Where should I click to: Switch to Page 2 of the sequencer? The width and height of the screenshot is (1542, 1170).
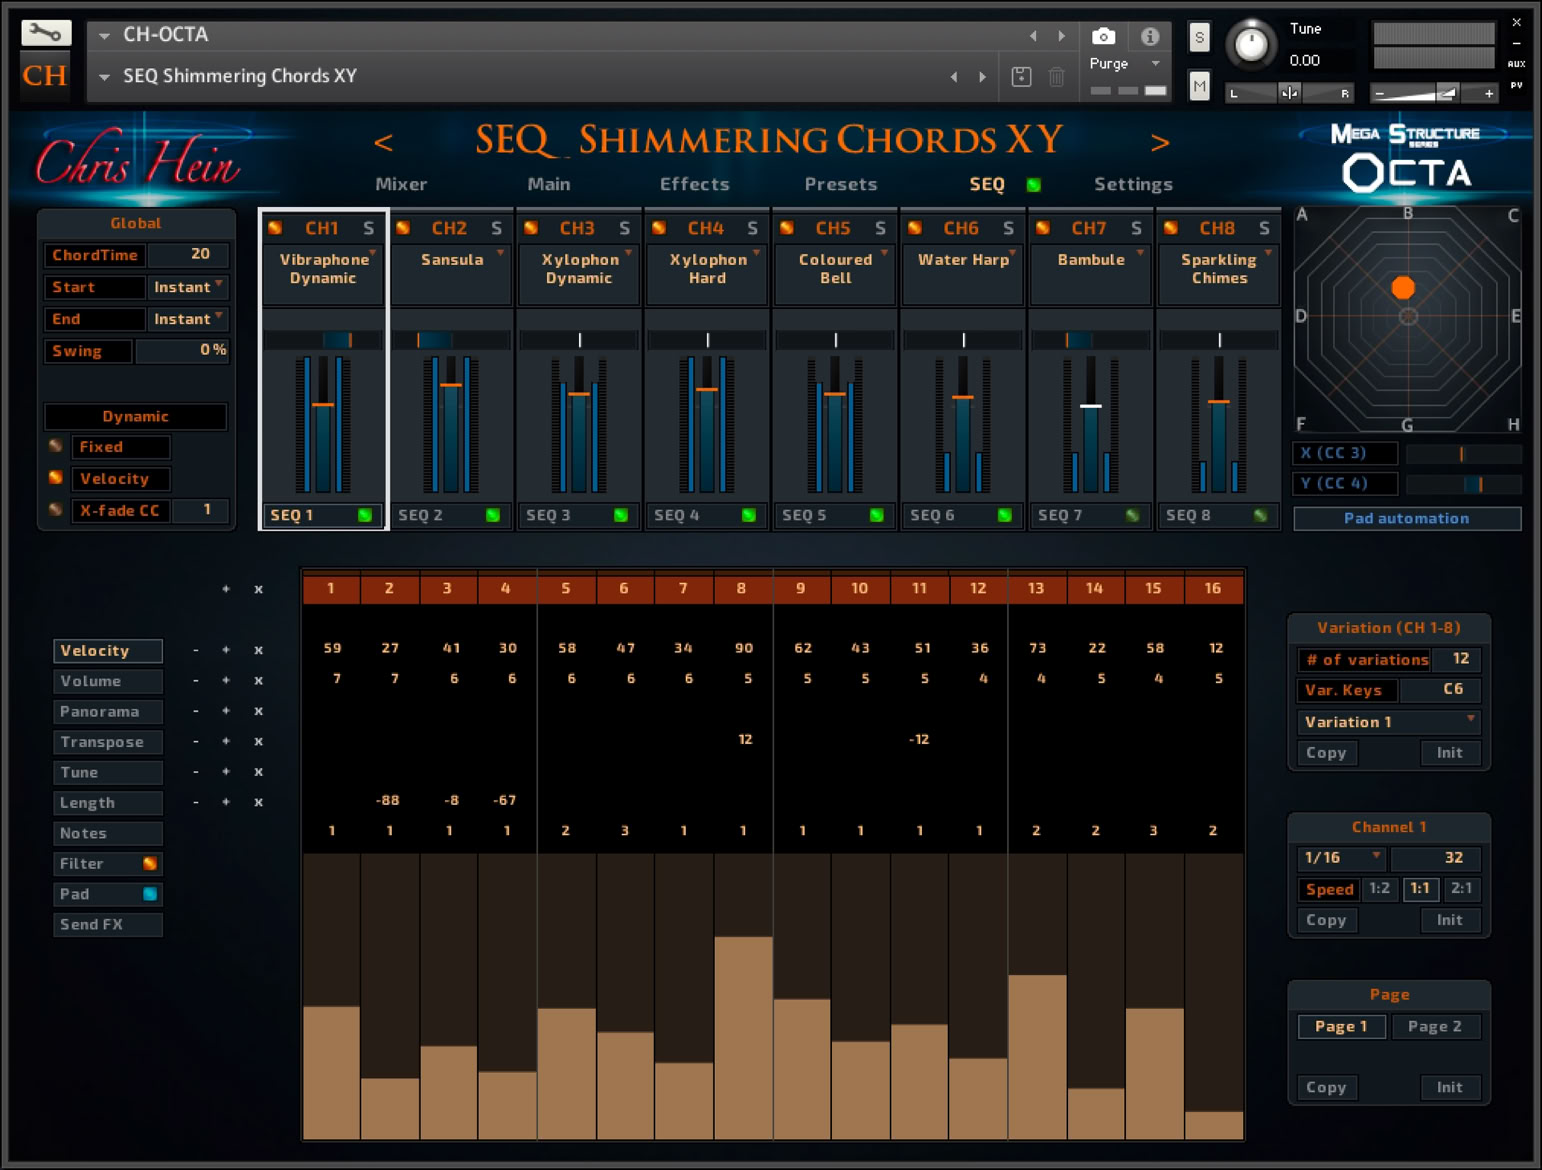[1435, 1026]
